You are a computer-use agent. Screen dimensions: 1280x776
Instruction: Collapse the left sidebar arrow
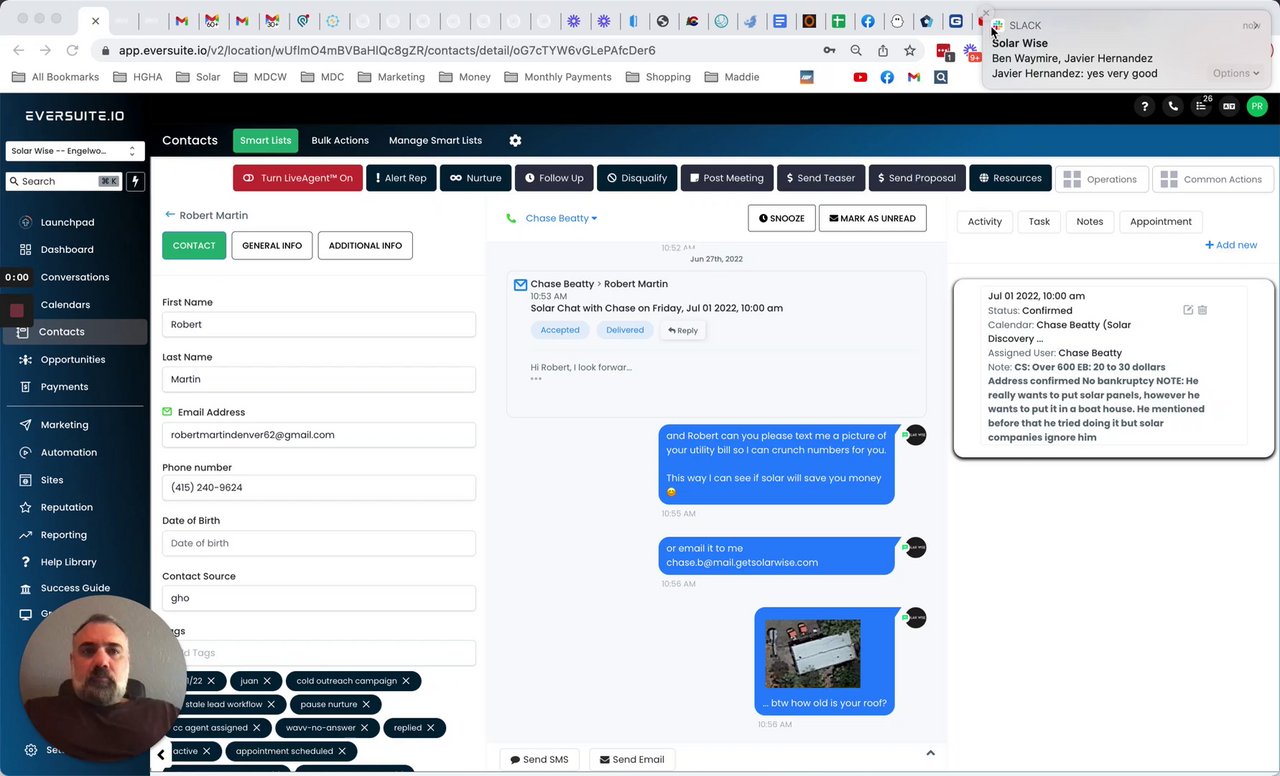pos(161,755)
